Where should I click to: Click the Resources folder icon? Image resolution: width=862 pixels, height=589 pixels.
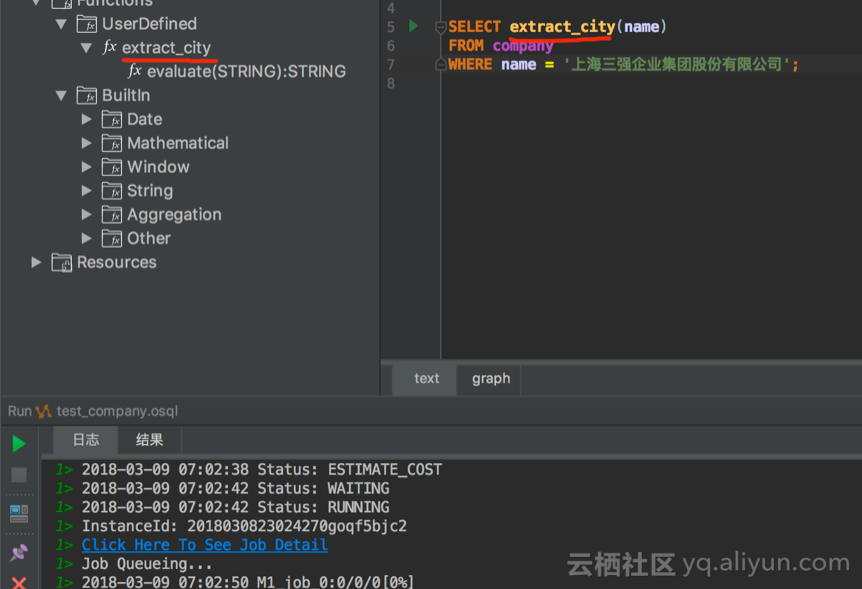[x=62, y=262]
